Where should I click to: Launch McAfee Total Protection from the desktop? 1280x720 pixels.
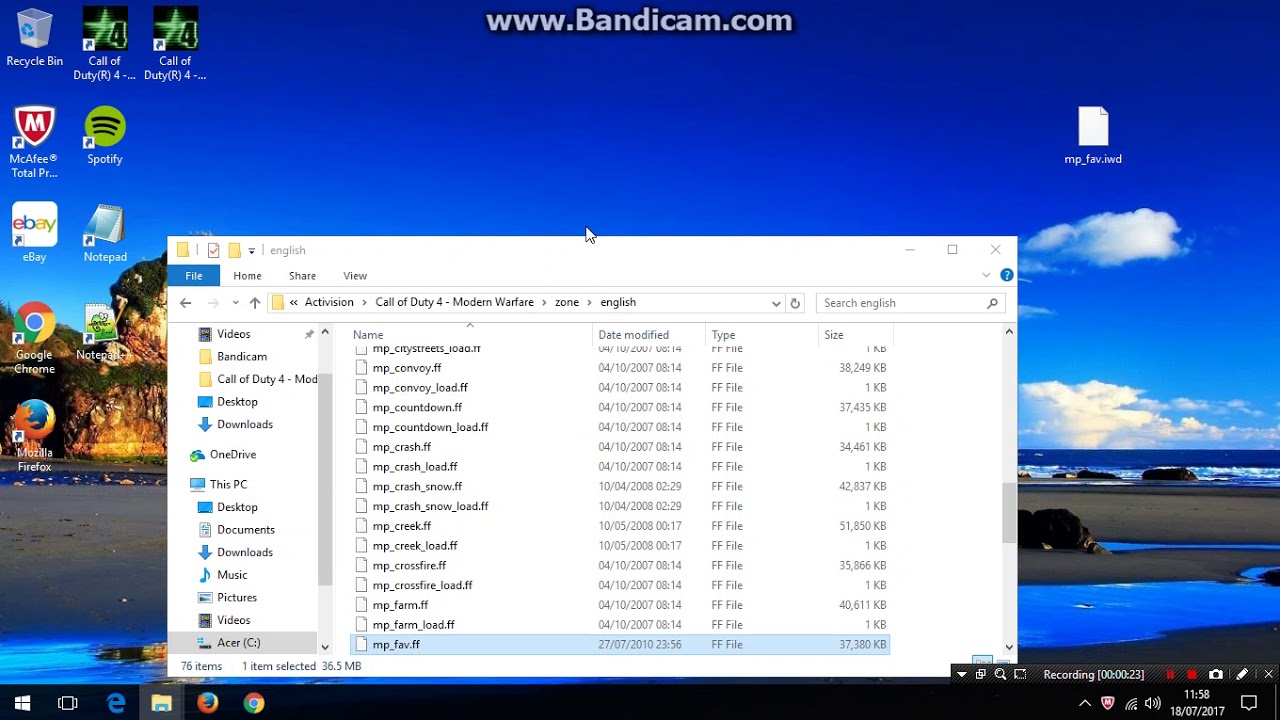pyautogui.click(x=34, y=142)
